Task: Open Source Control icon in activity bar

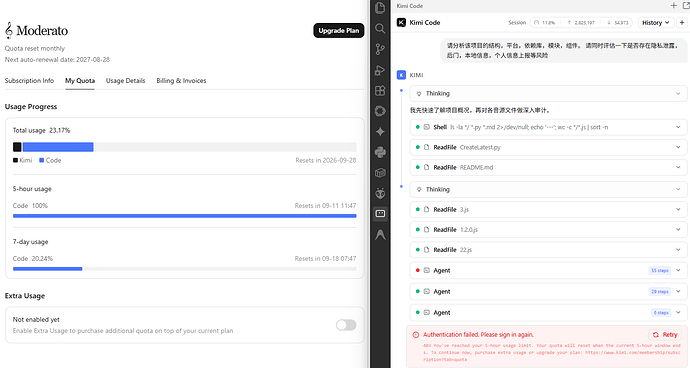Action: click(x=380, y=49)
